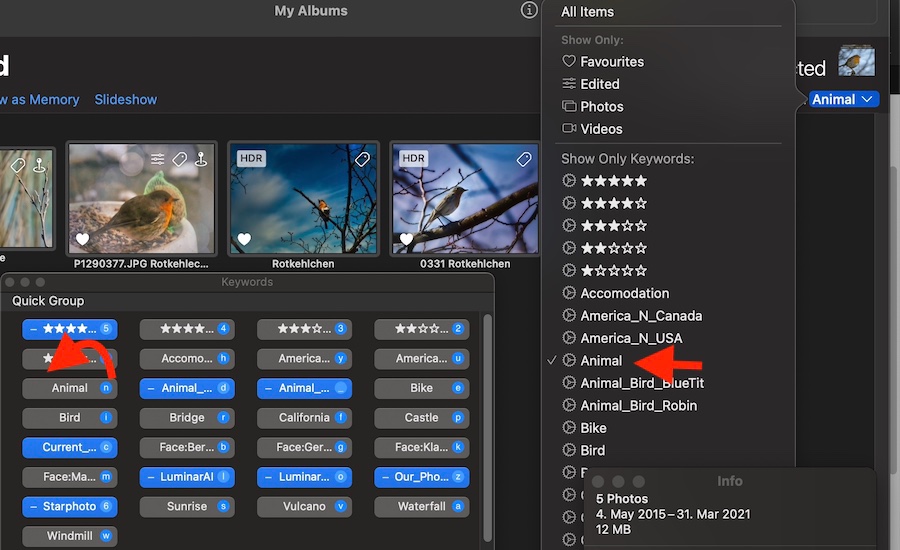This screenshot has width=900, height=550.
Task: Click the Windmill keyword button
Action: [69, 536]
